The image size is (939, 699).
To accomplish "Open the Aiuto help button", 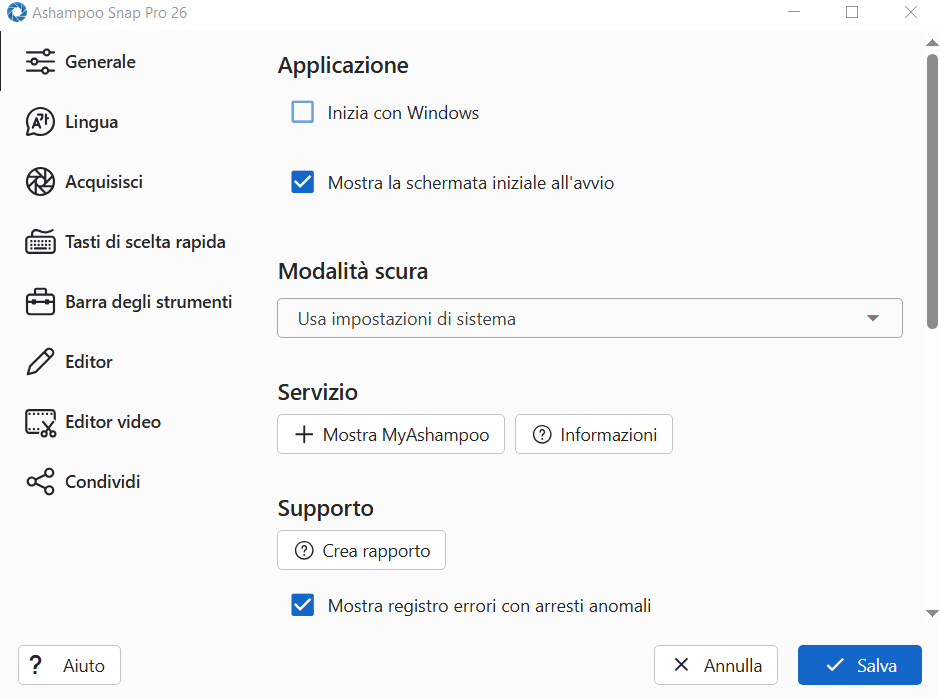I will coord(69,665).
